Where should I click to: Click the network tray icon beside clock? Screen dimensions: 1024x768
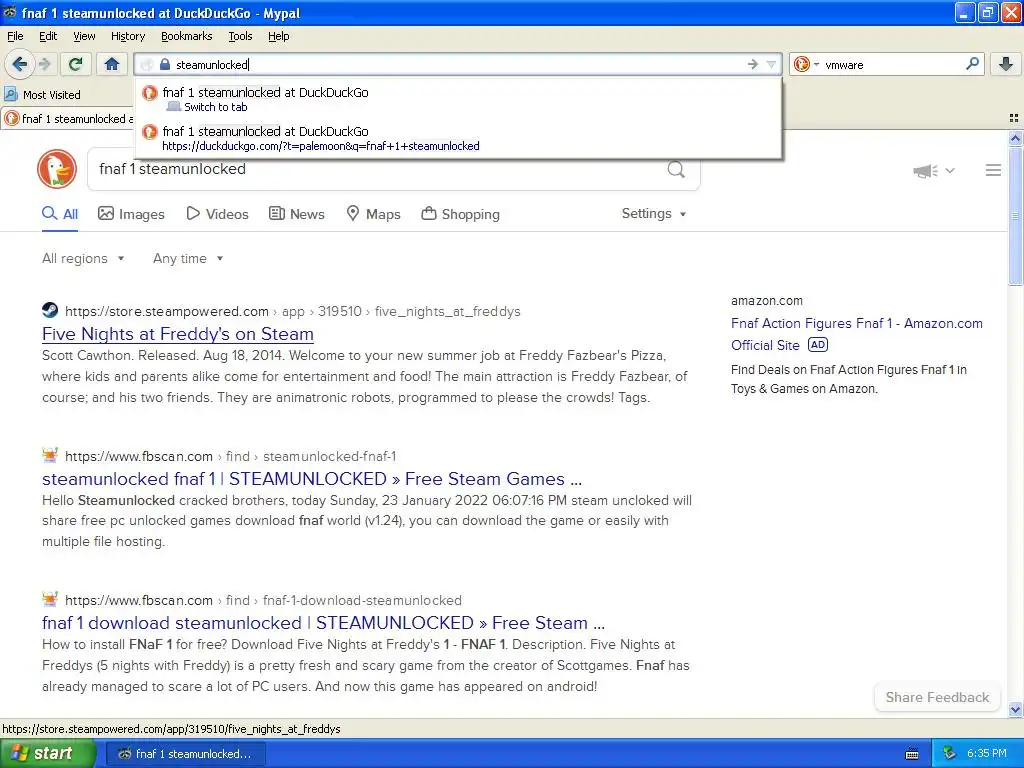pyautogui.click(x=950, y=753)
